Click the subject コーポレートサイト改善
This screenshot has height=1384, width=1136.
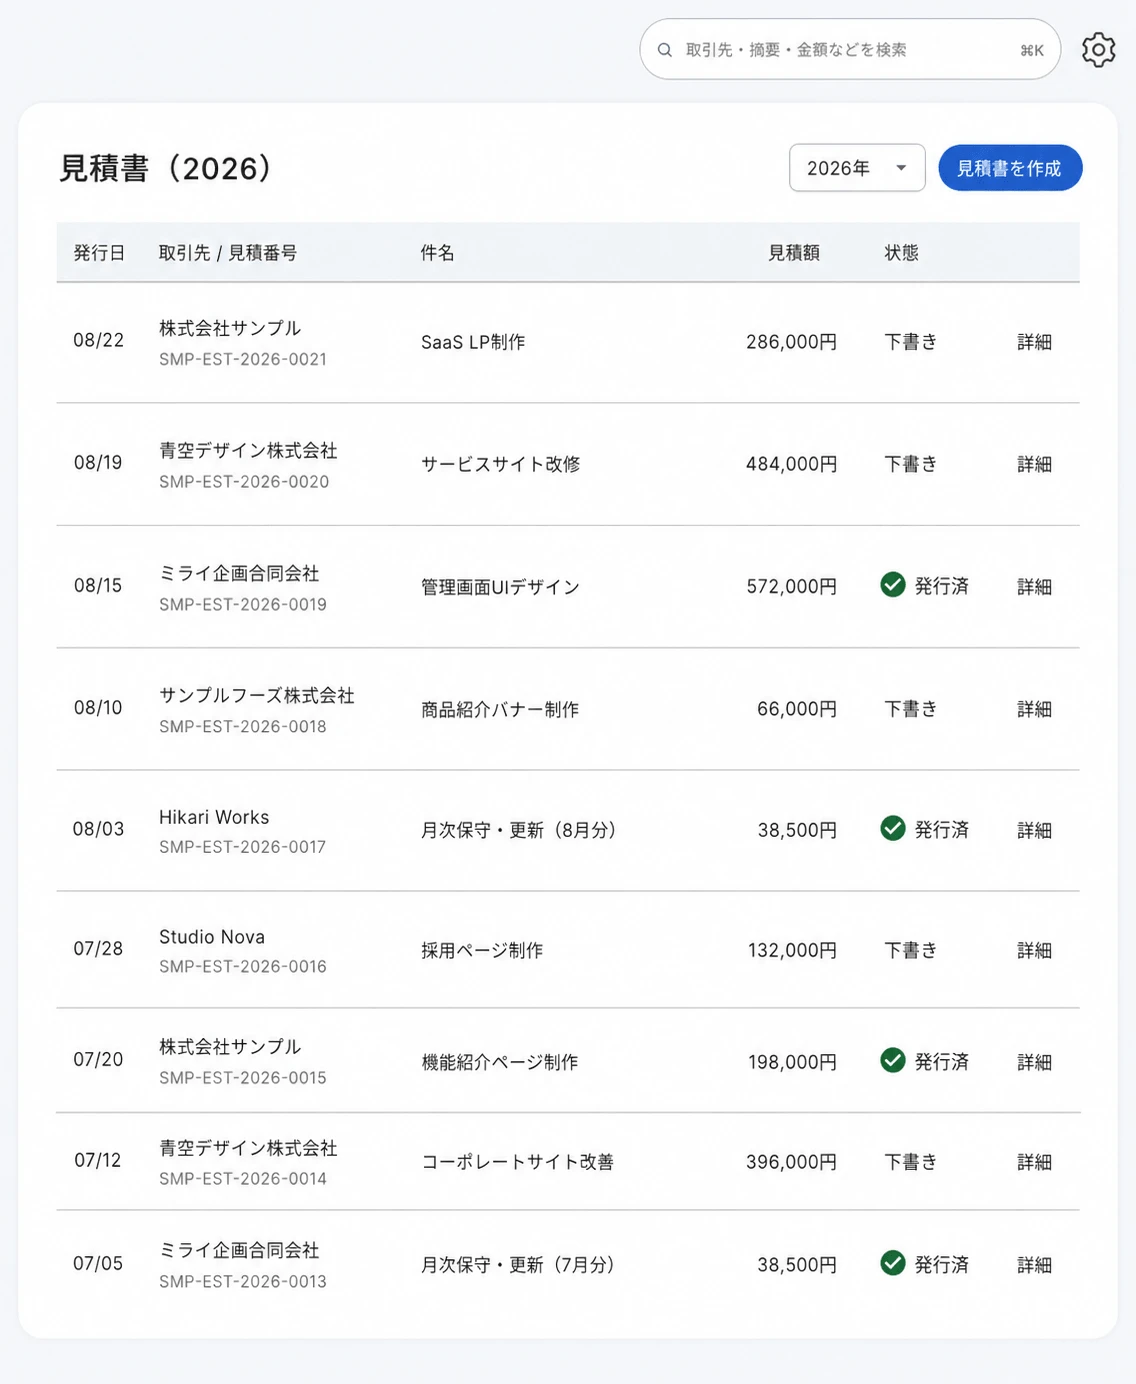(x=517, y=1162)
